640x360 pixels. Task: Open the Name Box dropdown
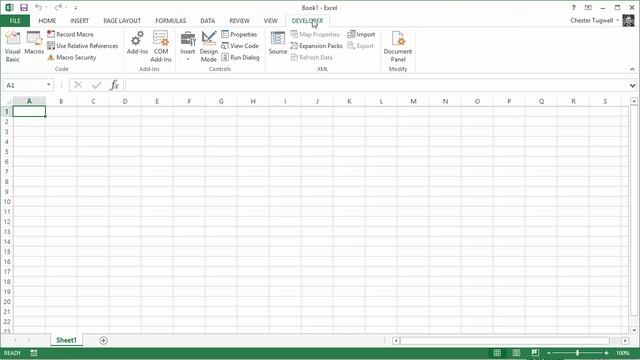[49, 85]
